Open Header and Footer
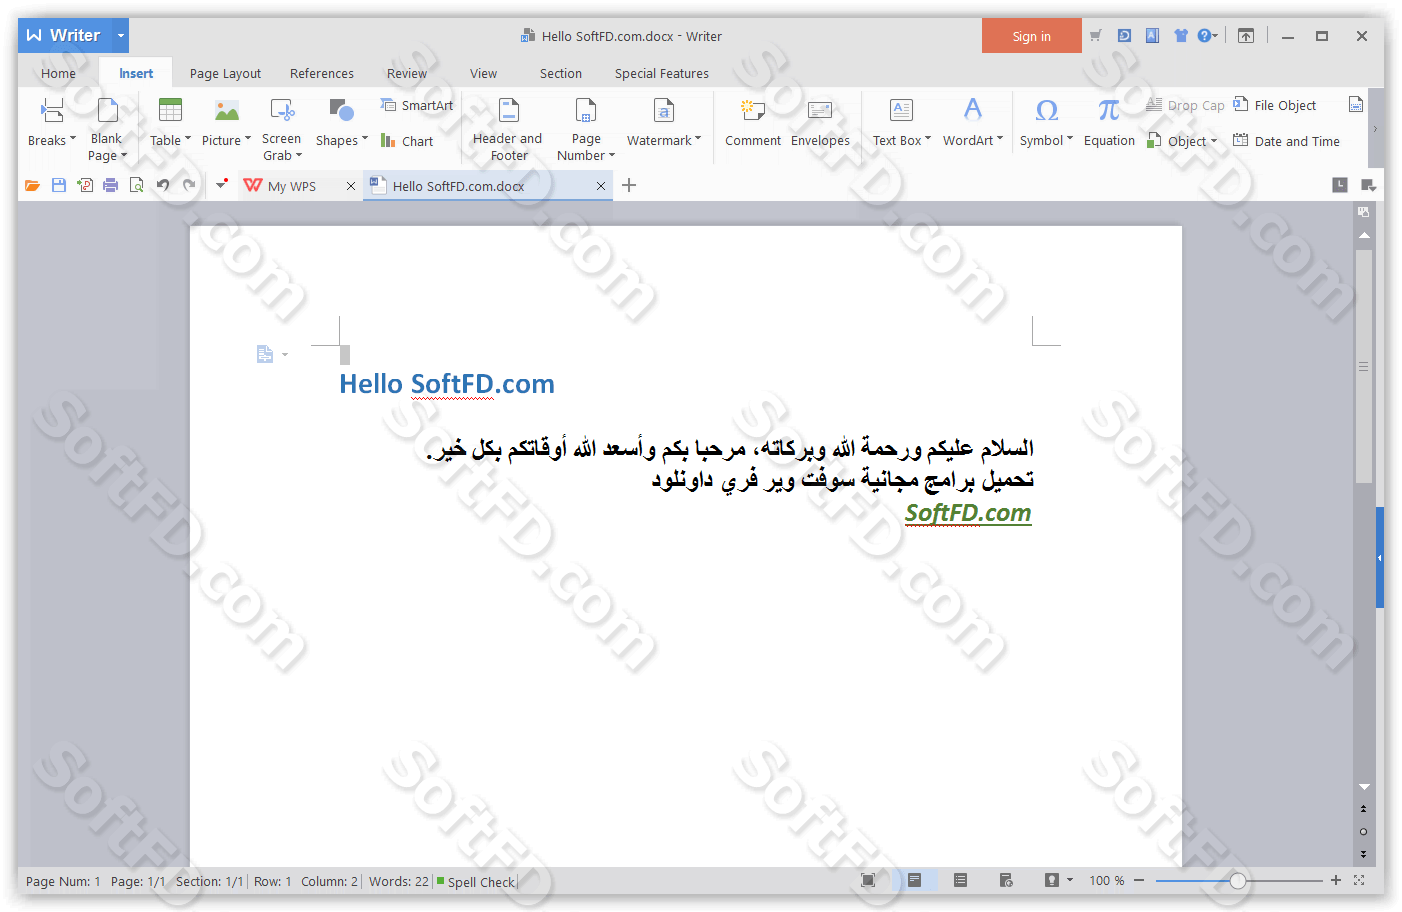This screenshot has width=1402, height=912. (508, 129)
